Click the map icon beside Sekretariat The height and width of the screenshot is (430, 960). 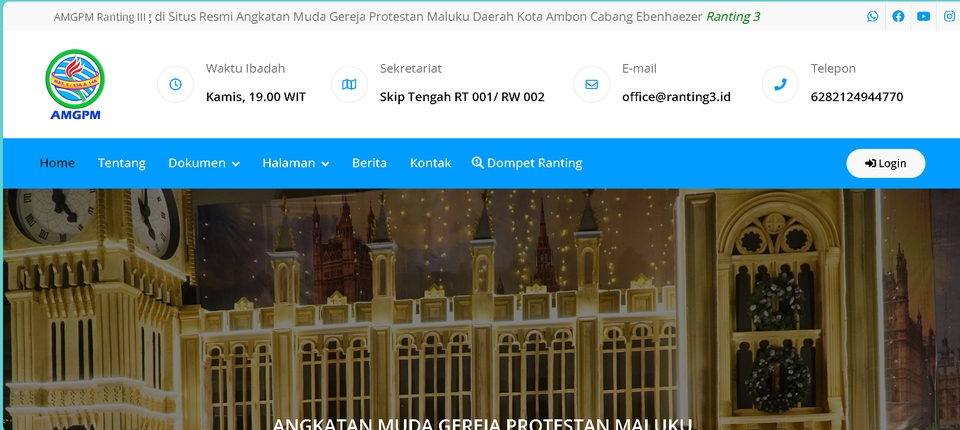tap(349, 85)
